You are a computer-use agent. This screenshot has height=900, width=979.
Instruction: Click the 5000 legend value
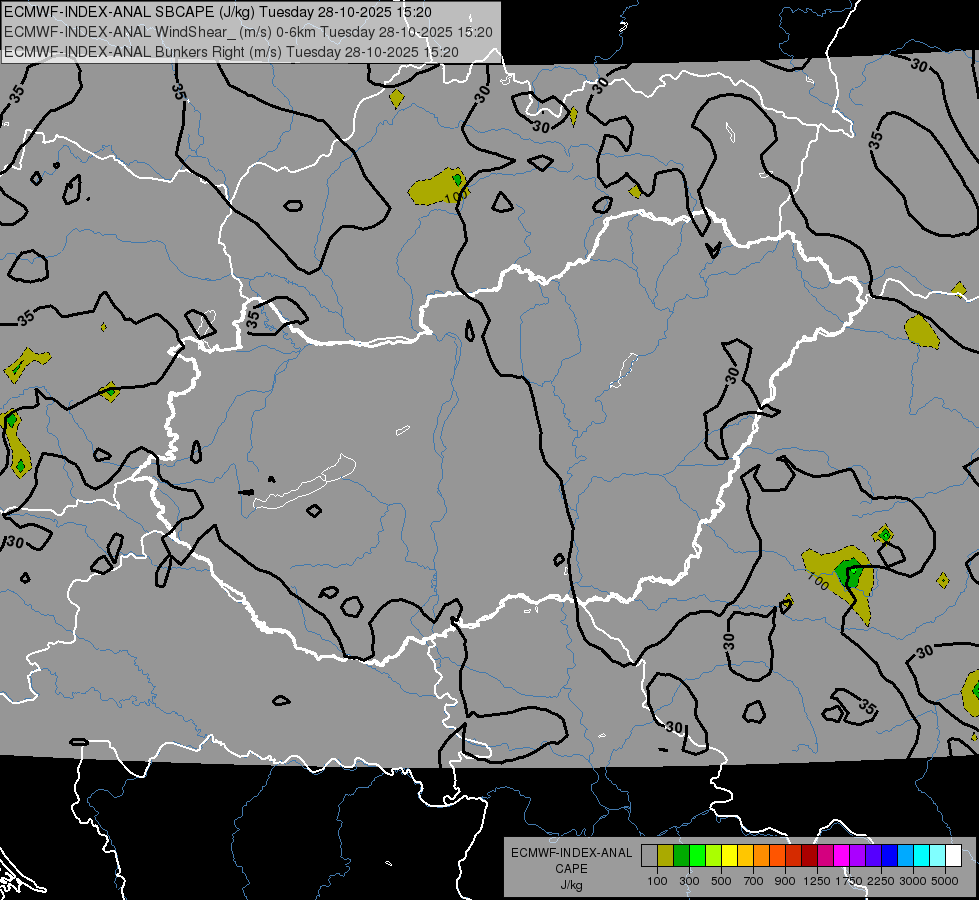pyautogui.click(x=945, y=881)
